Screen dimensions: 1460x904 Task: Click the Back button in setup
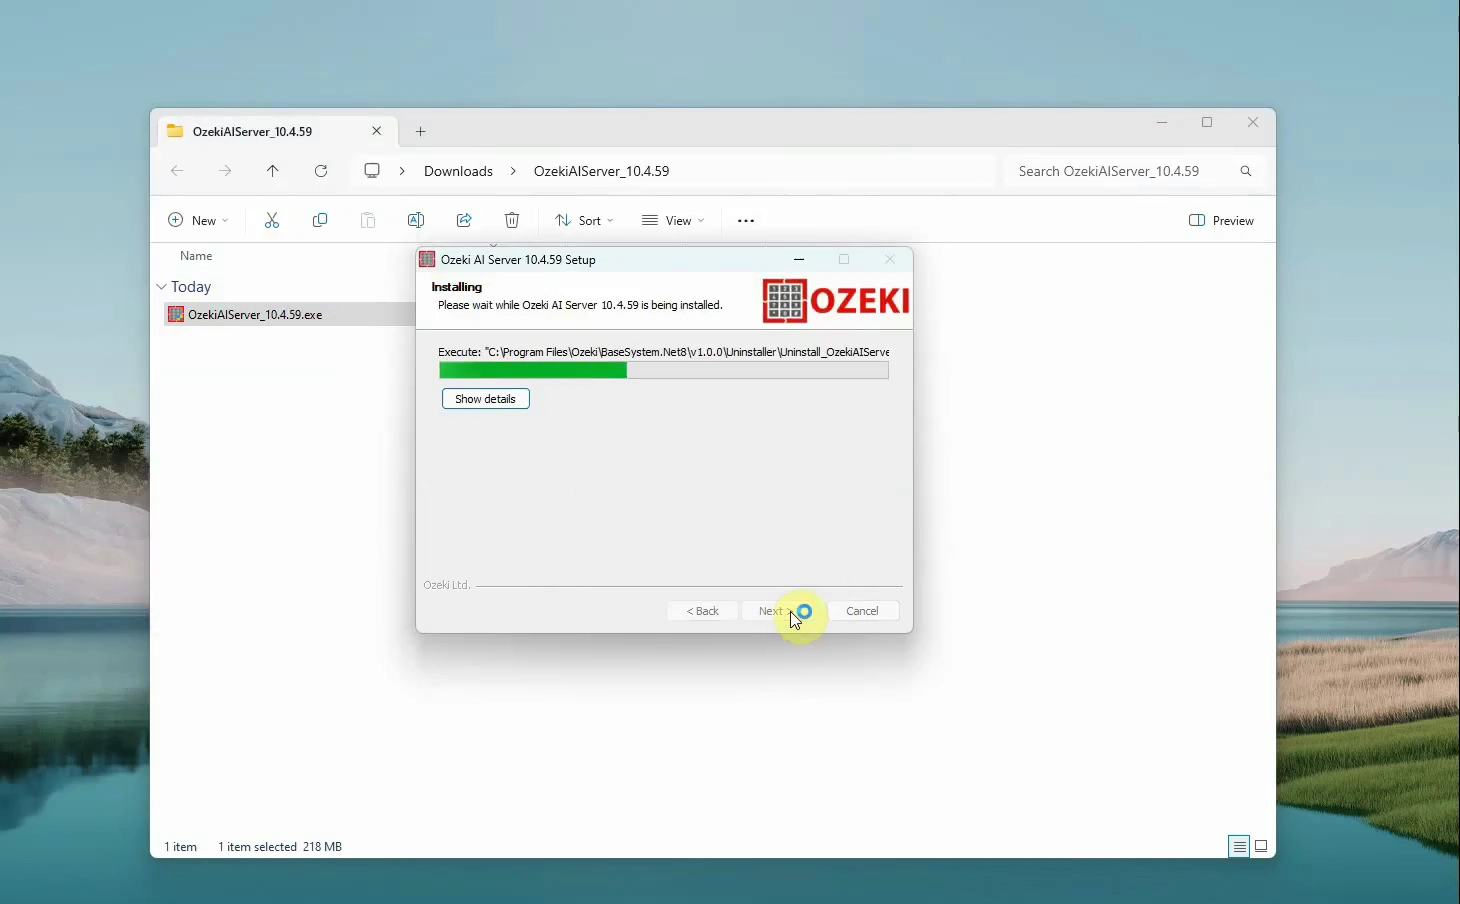pyautogui.click(x=703, y=611)
